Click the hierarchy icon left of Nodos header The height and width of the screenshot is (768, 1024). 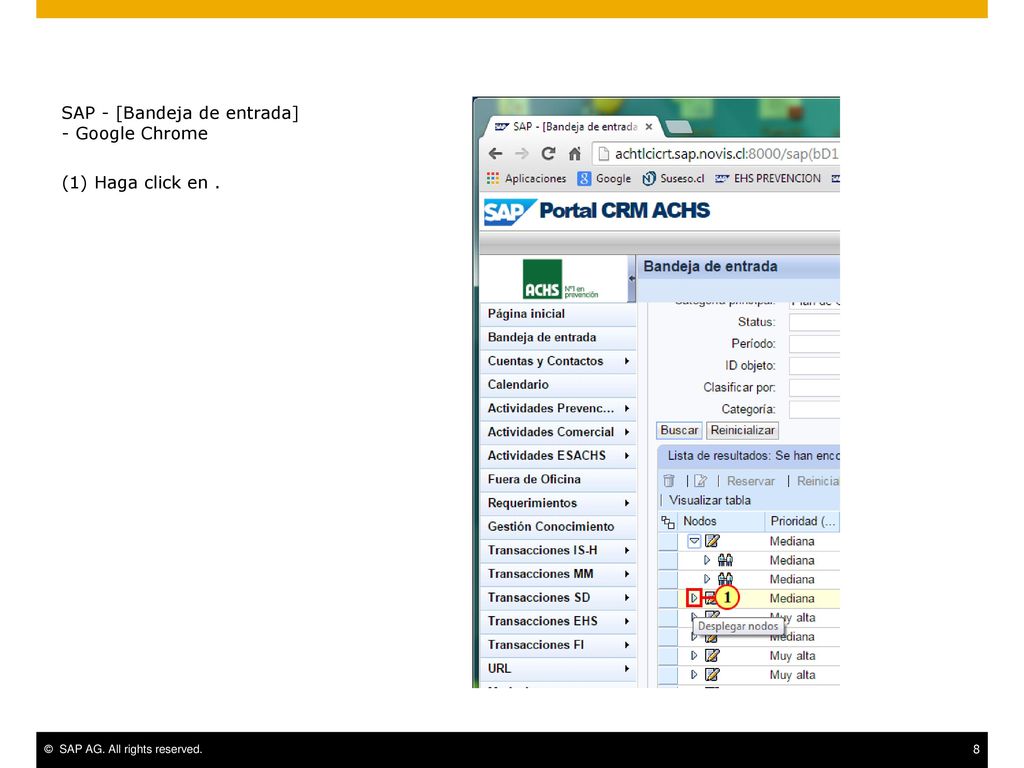[667, 522]
